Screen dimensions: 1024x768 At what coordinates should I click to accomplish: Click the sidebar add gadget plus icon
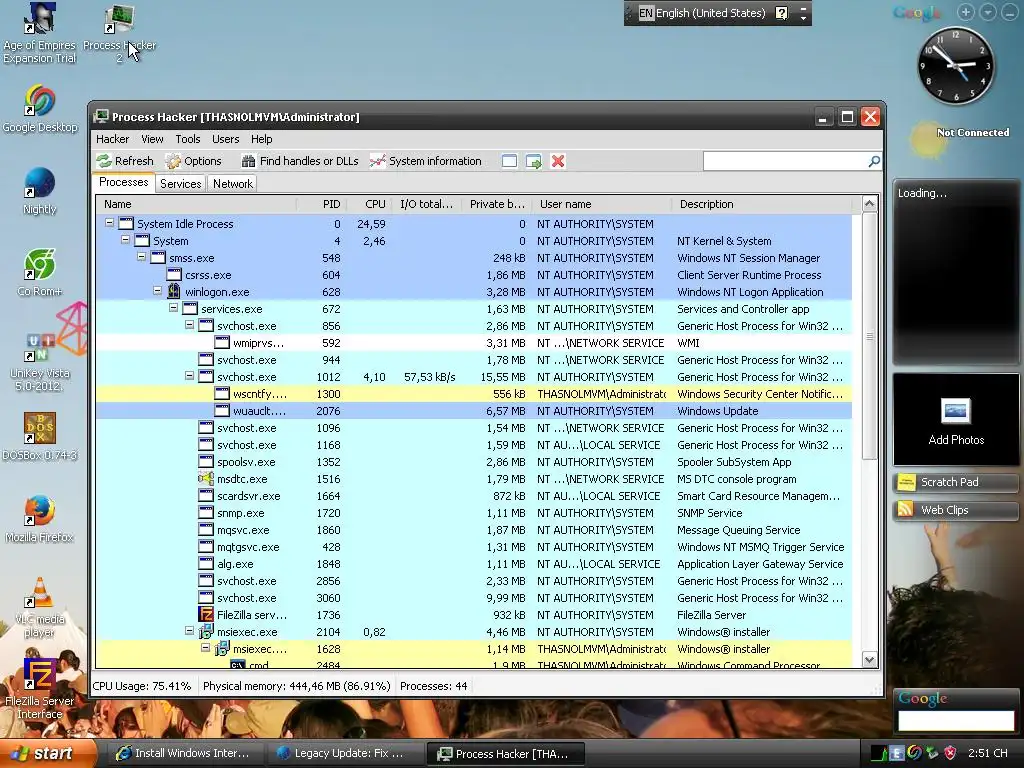pyautogui.click(x=966, y=12)
